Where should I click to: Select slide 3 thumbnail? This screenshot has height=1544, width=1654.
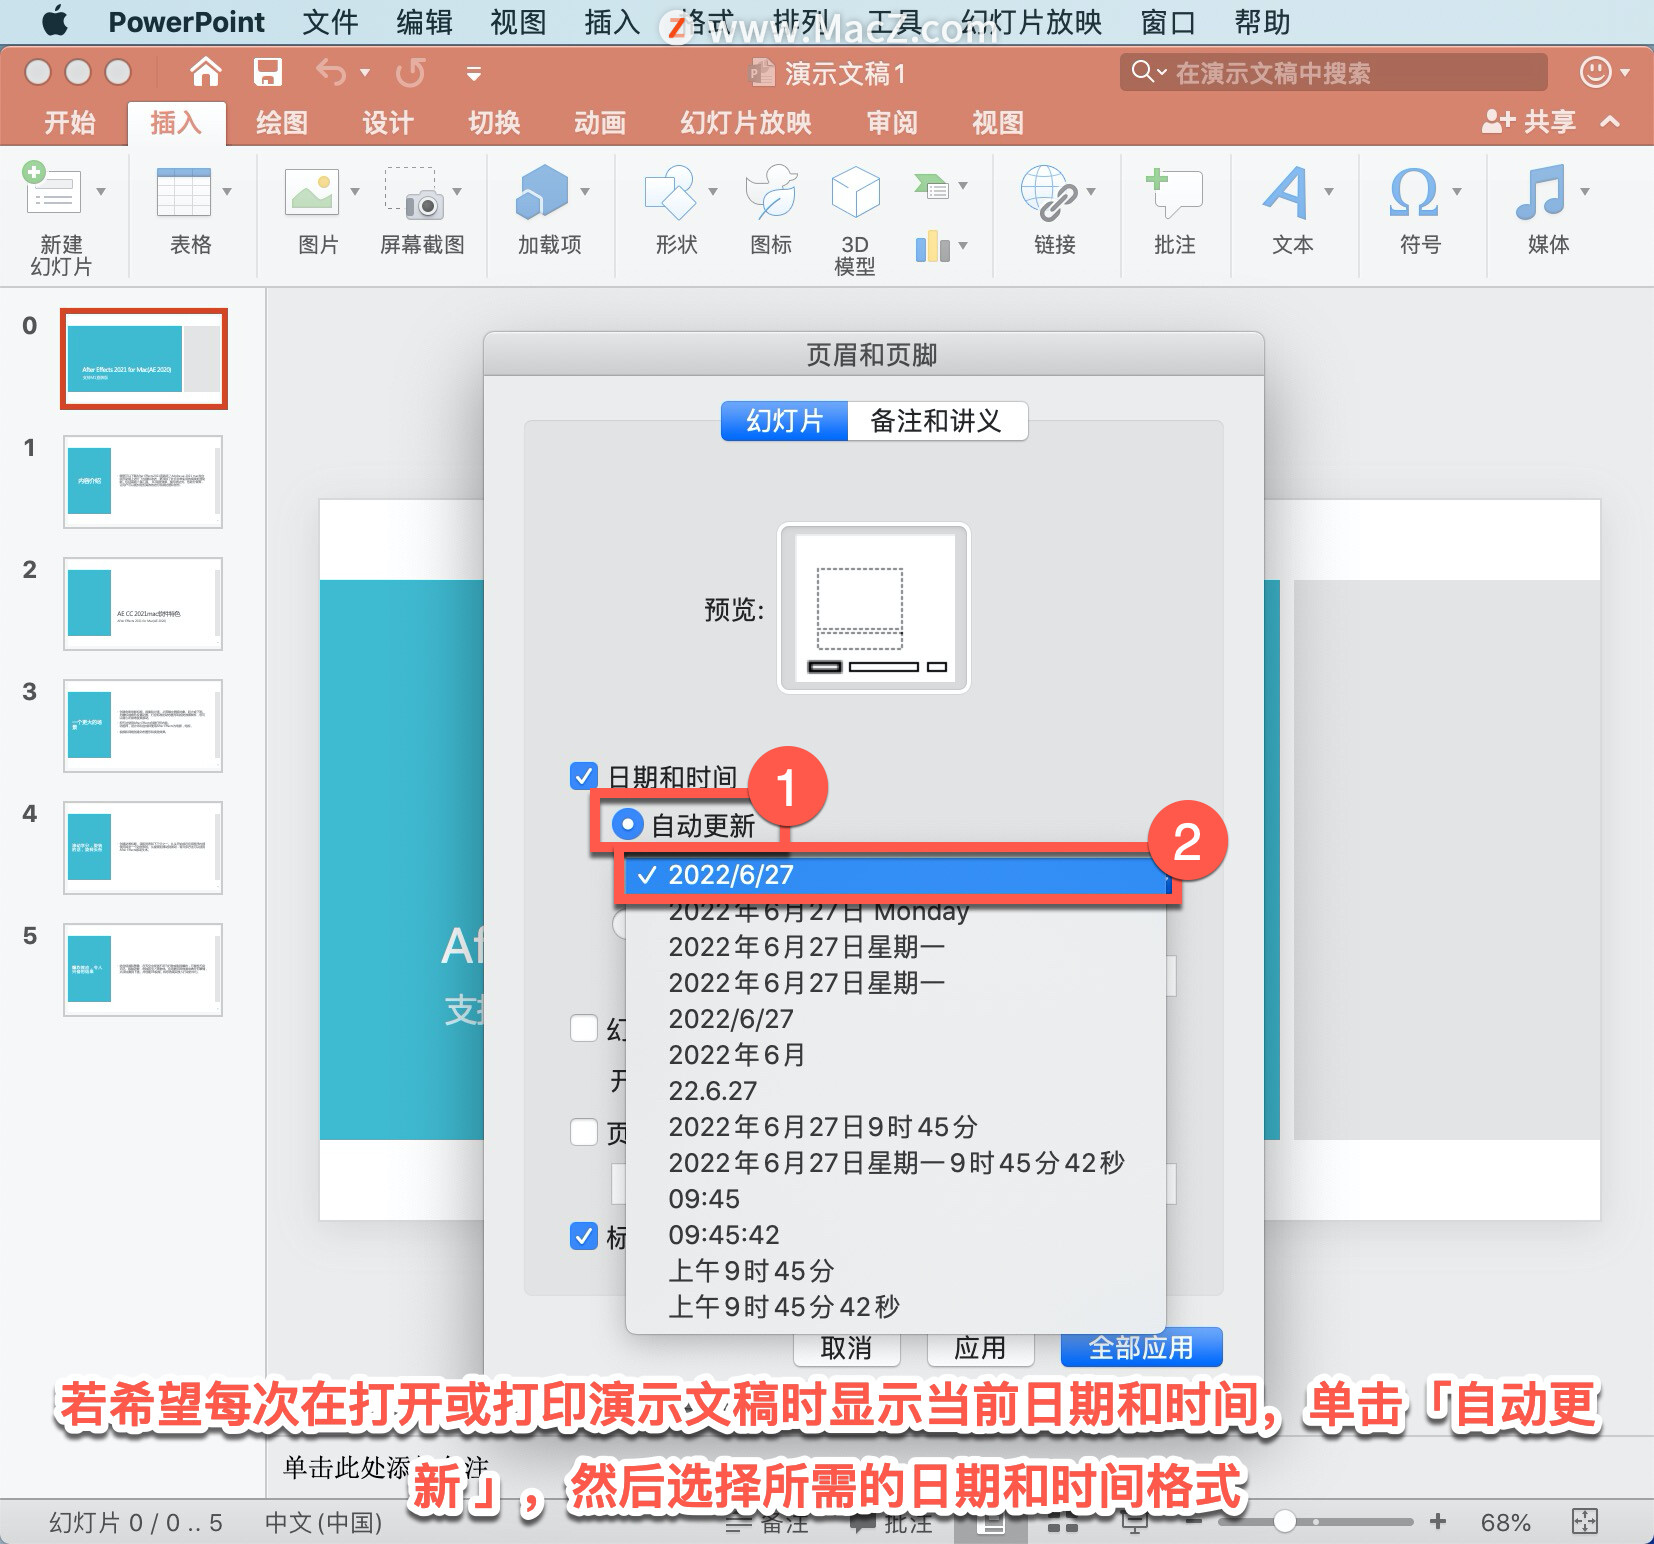coord(143,726)
